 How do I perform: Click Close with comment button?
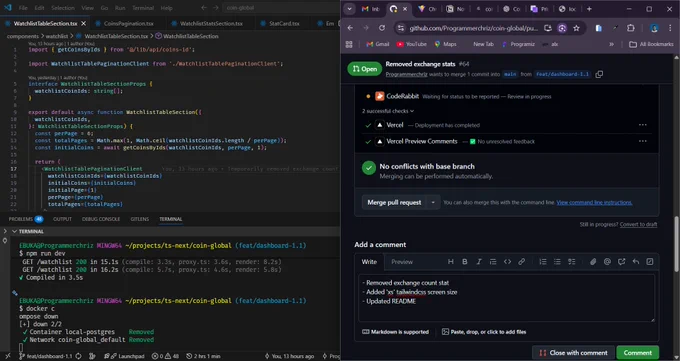[573, 353]
